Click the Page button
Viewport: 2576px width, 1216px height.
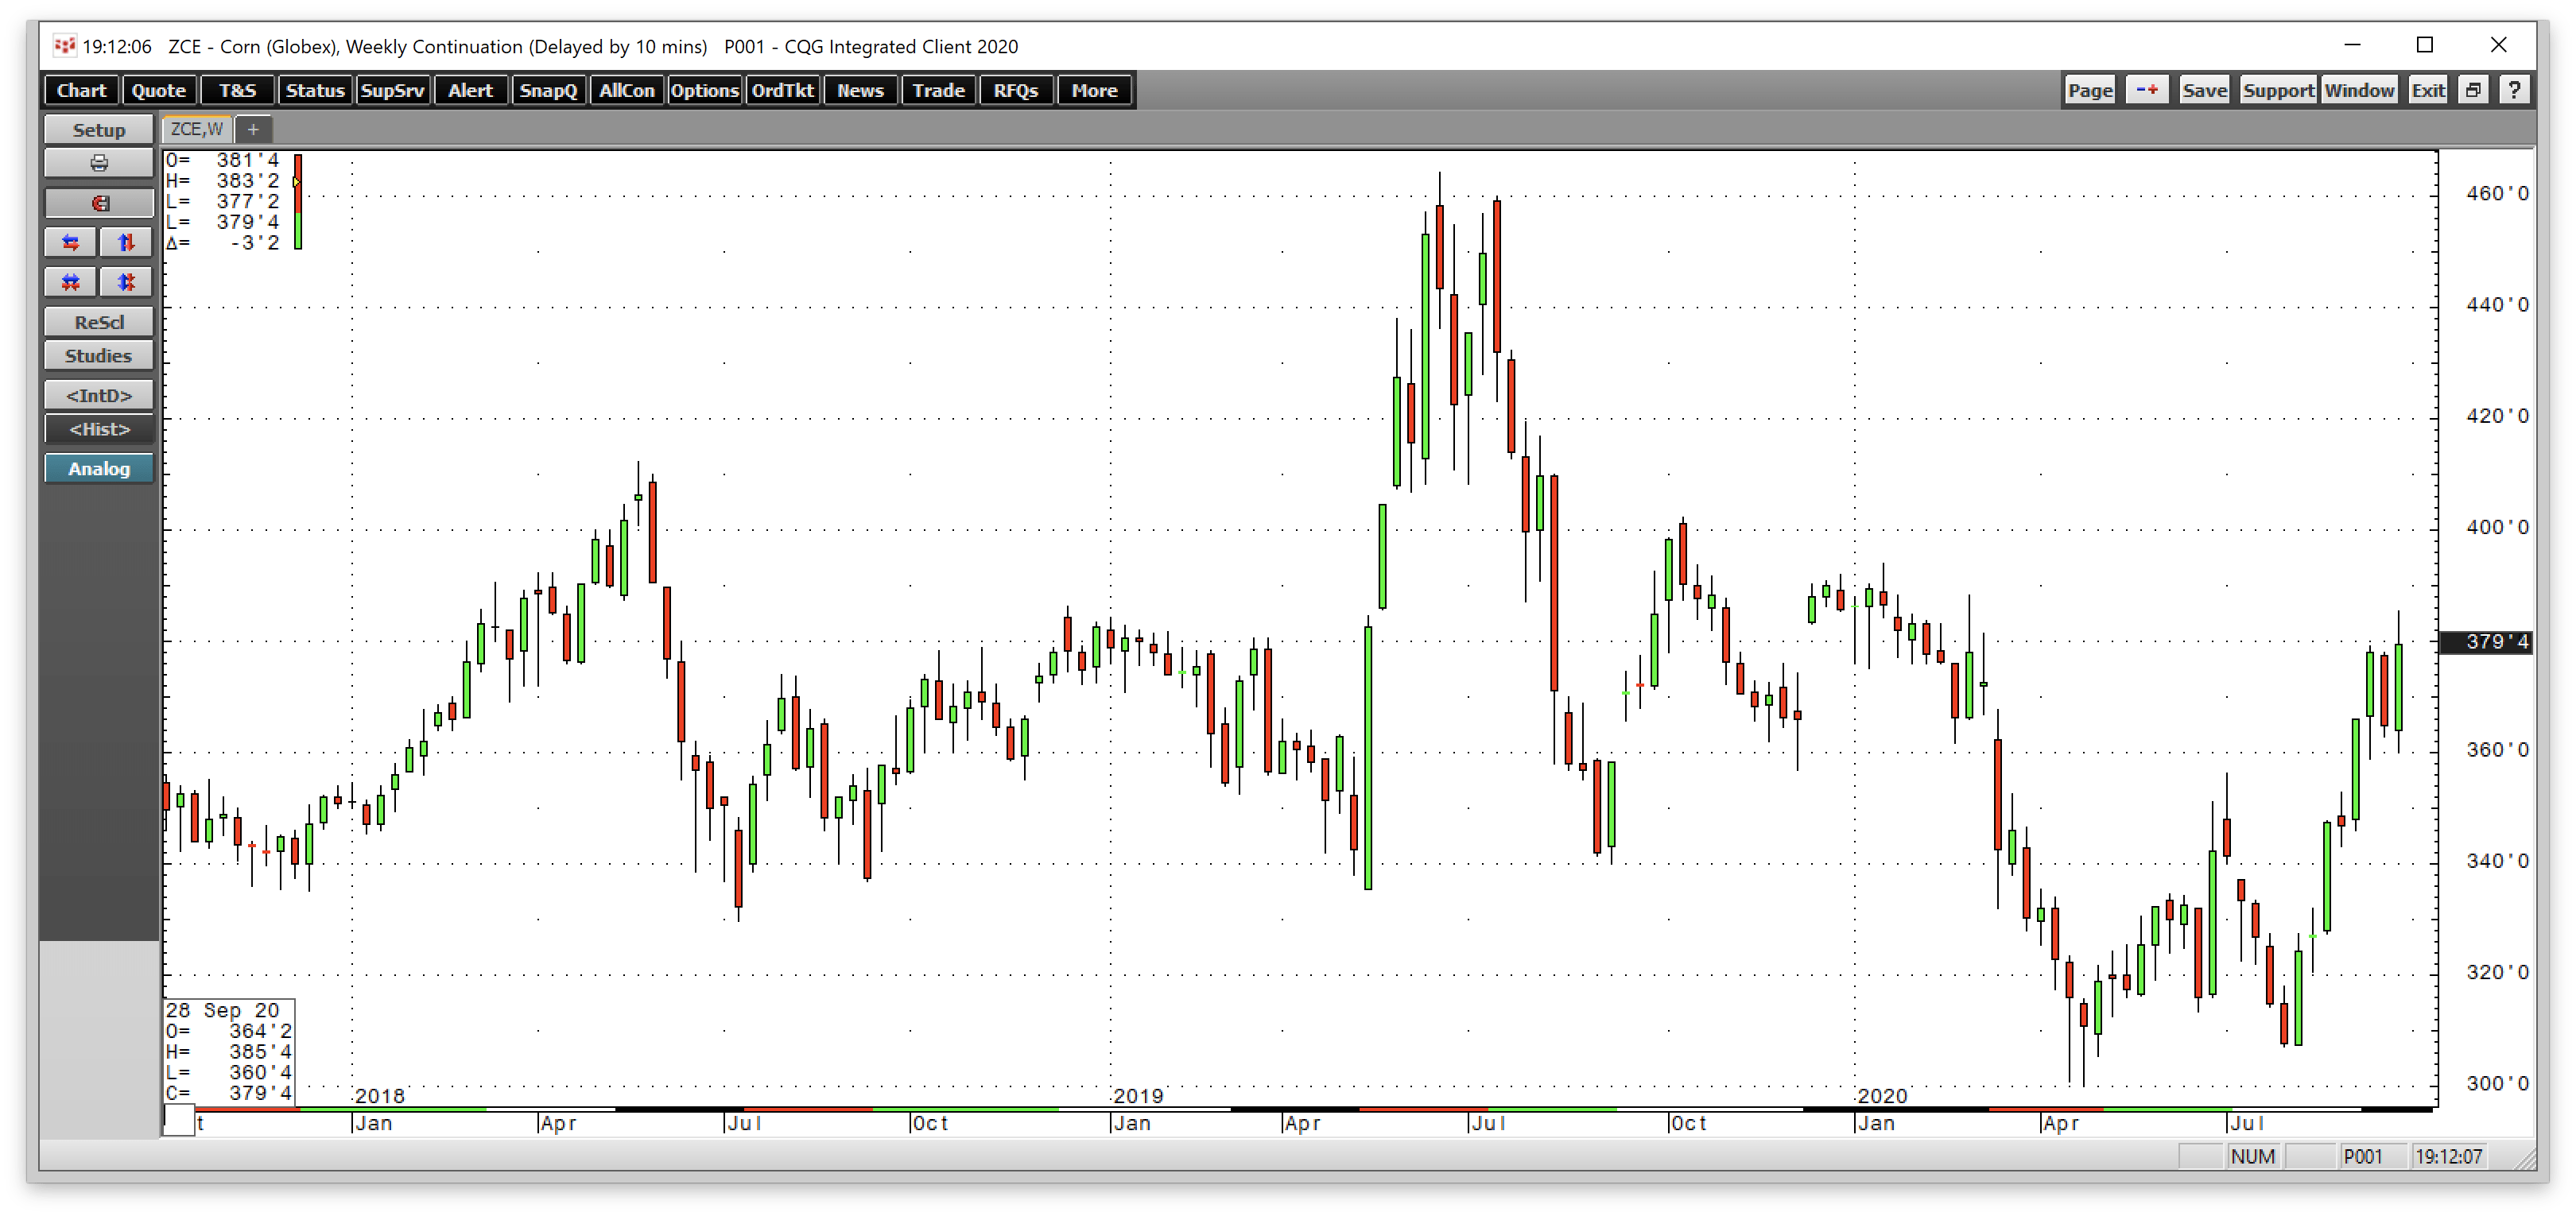[2090, 90]
